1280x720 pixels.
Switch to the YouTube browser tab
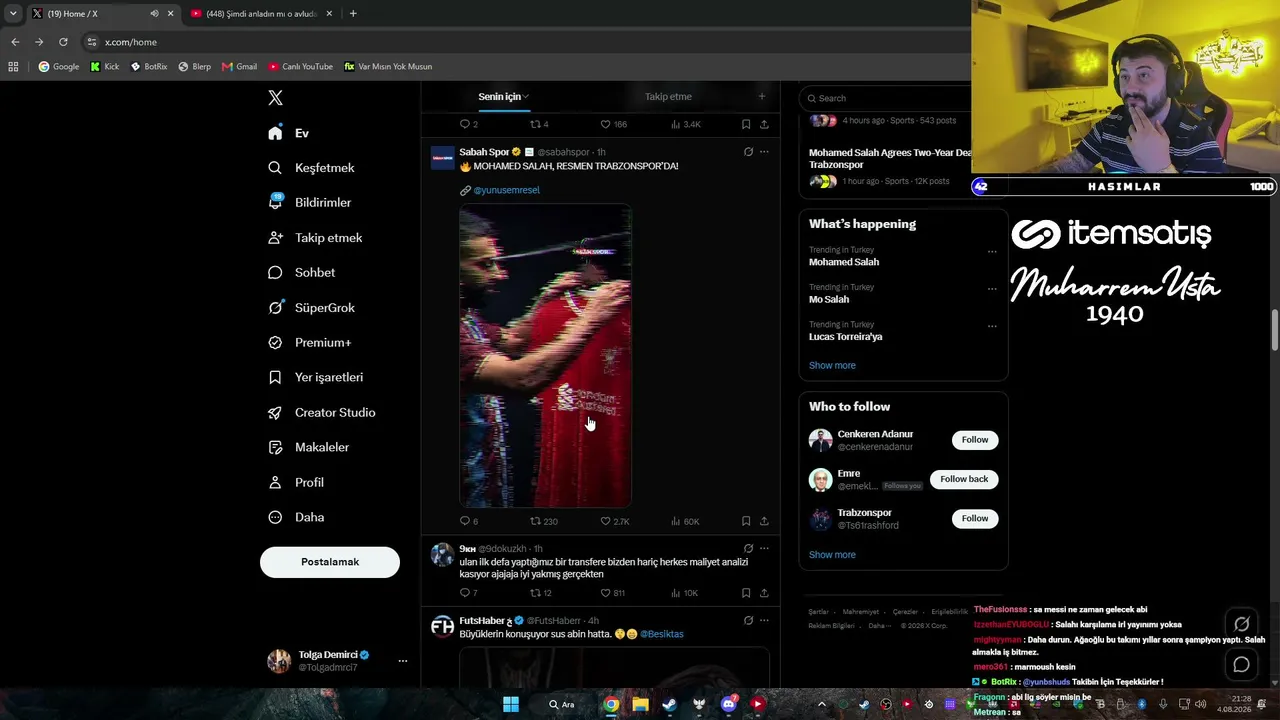point(260,14)
